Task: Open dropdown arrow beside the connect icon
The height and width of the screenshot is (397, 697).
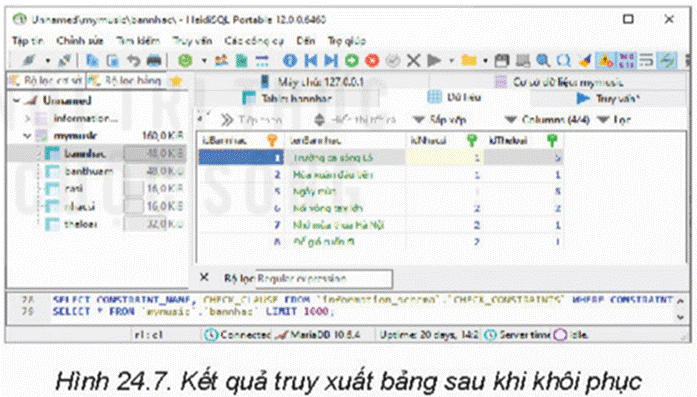Action: 48,60
